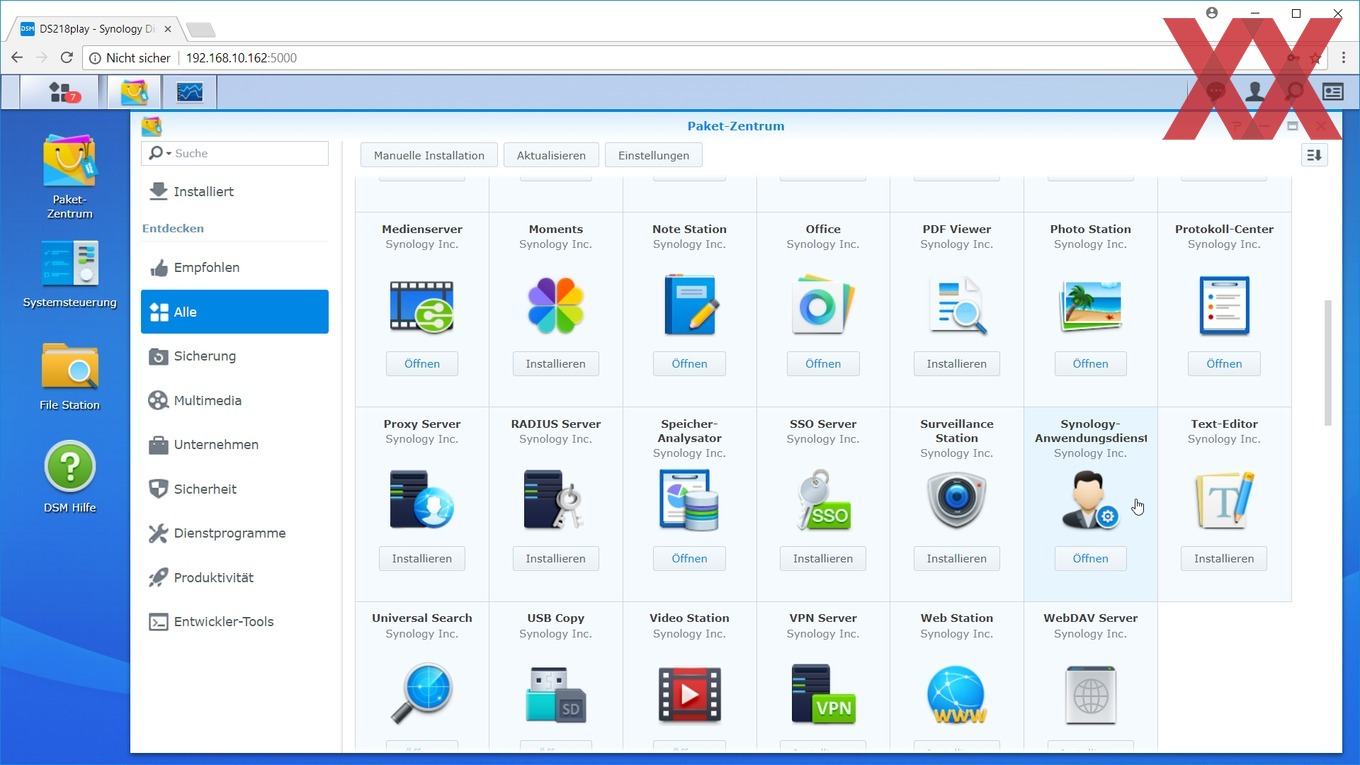This screenshot has width=1360, height=765.
Task: Open the Web Station globe icon
Action: (x=957, y=694)
